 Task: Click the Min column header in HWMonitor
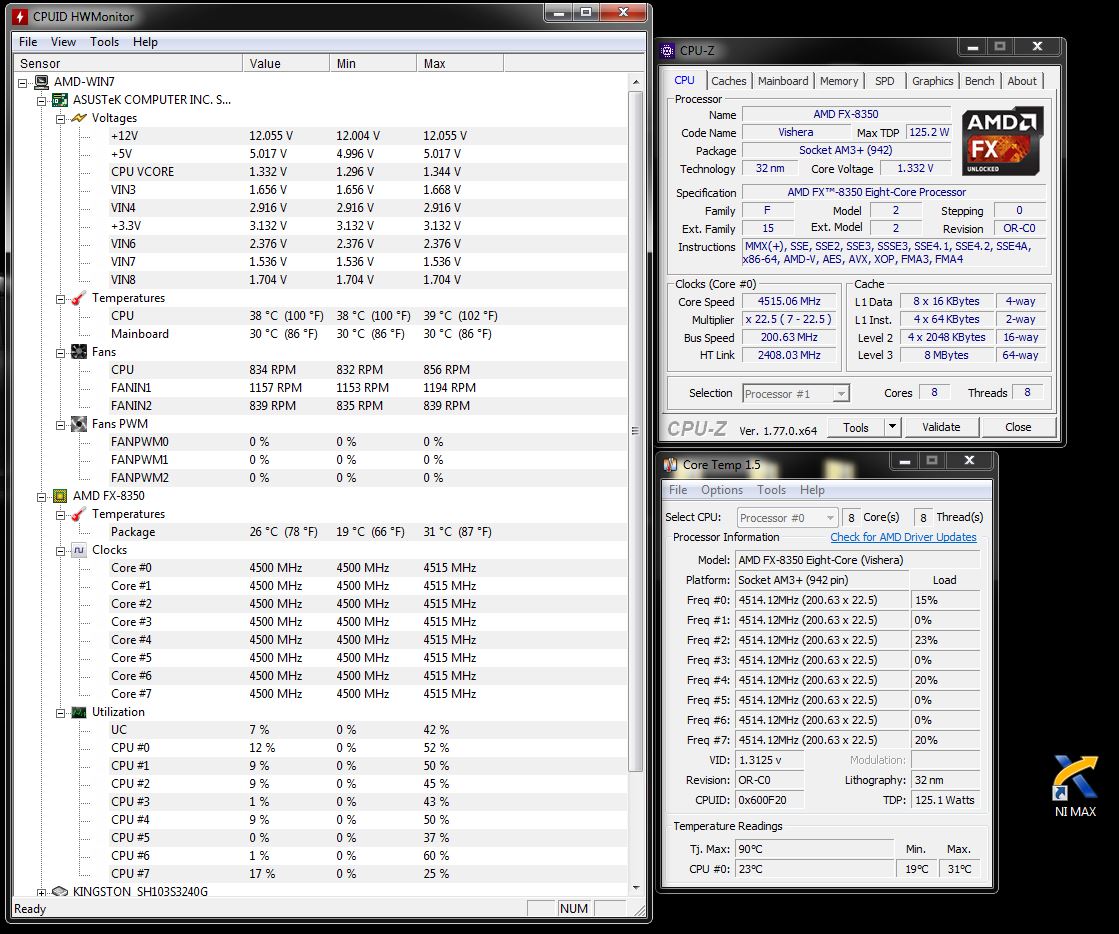(373, 64)
